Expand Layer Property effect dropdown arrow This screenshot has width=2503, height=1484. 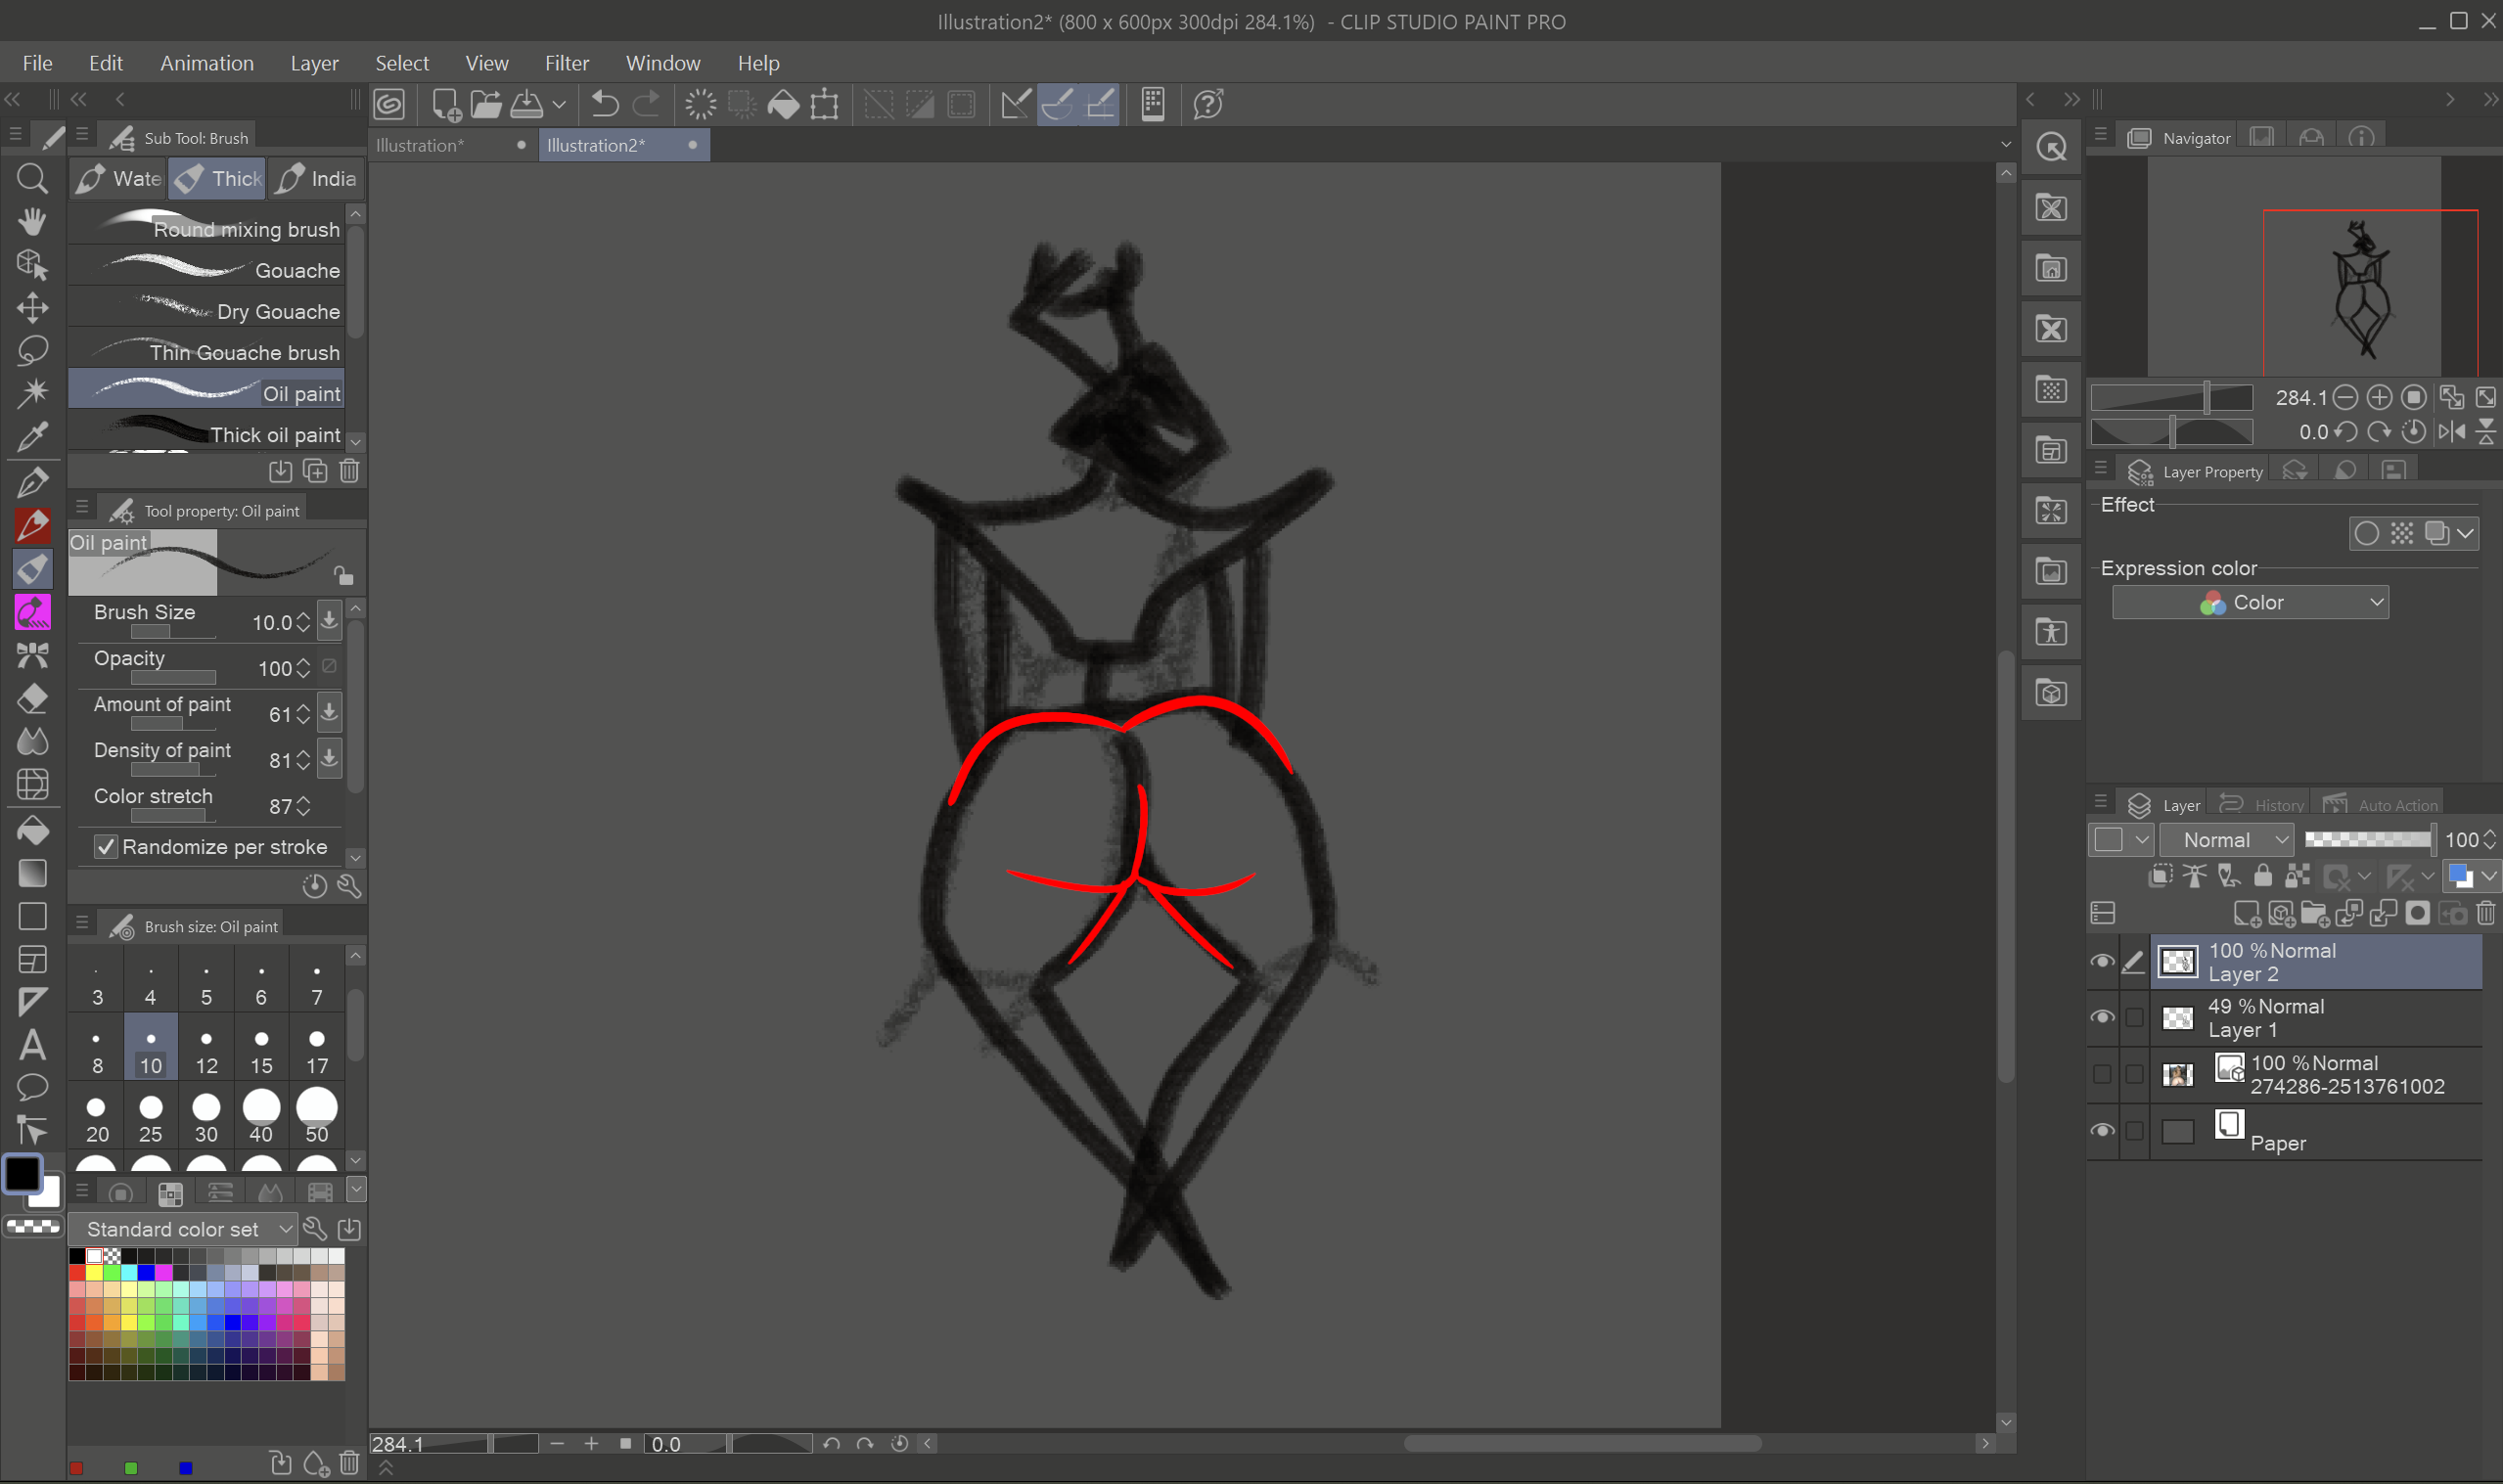[x=2466, y=534]
